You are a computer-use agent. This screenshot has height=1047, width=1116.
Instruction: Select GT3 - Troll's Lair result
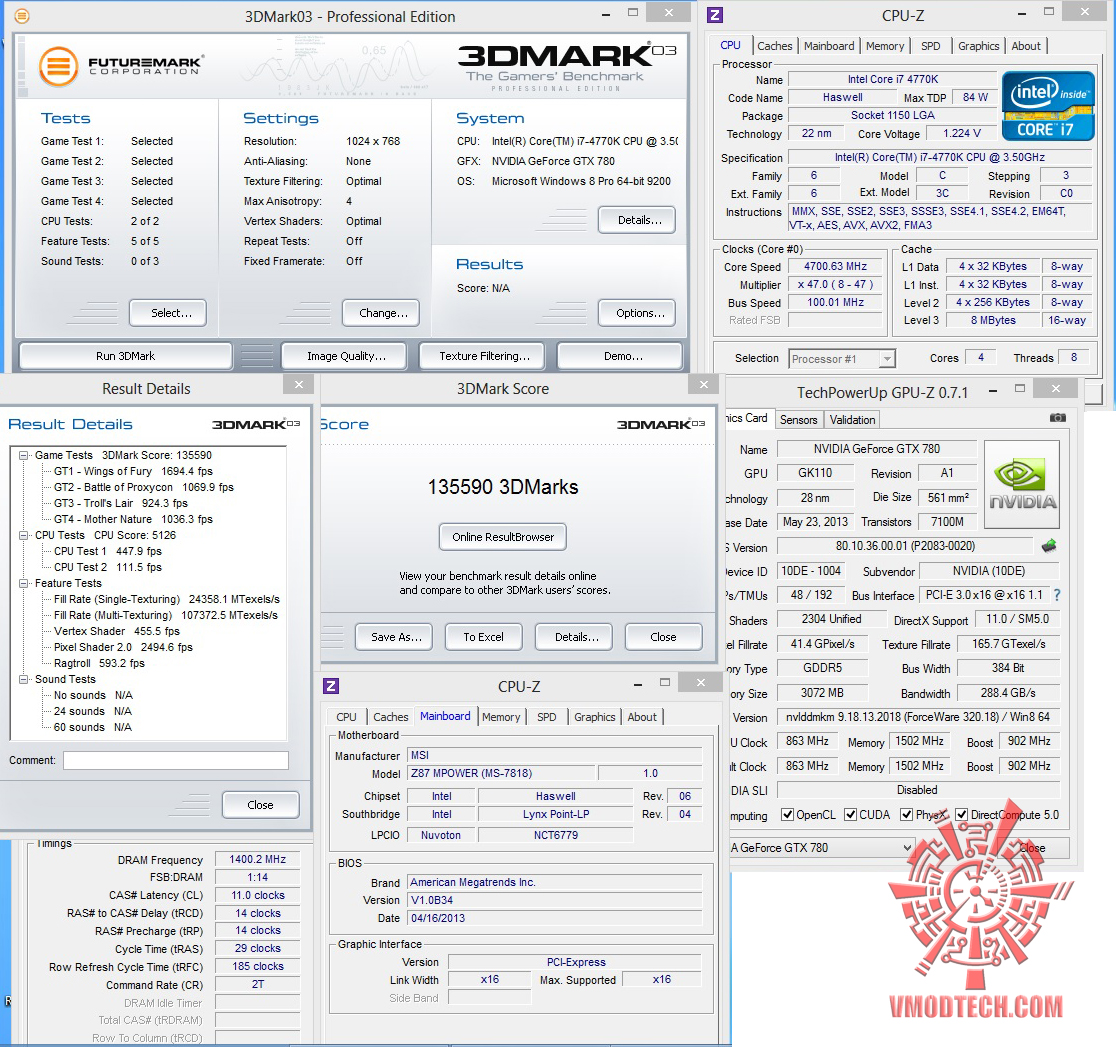(x=121, y=503)
